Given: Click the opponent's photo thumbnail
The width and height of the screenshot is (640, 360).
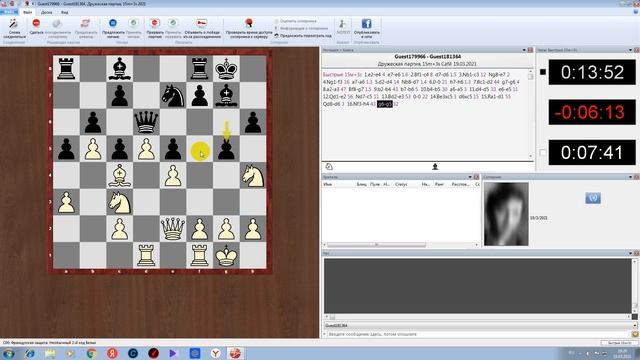Looking at the screenshot, I should (506, 214).
